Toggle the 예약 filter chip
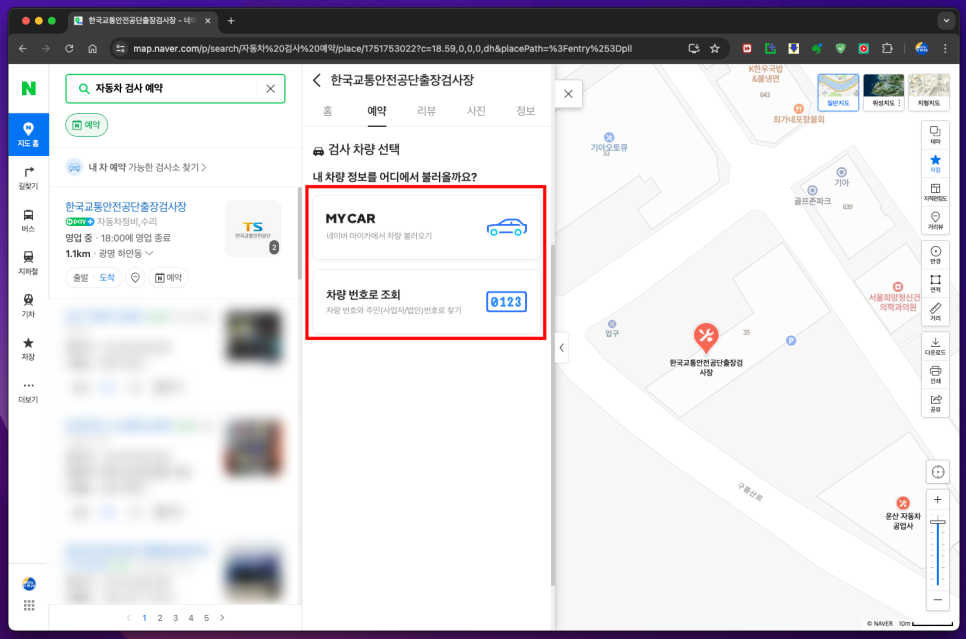 86,125
